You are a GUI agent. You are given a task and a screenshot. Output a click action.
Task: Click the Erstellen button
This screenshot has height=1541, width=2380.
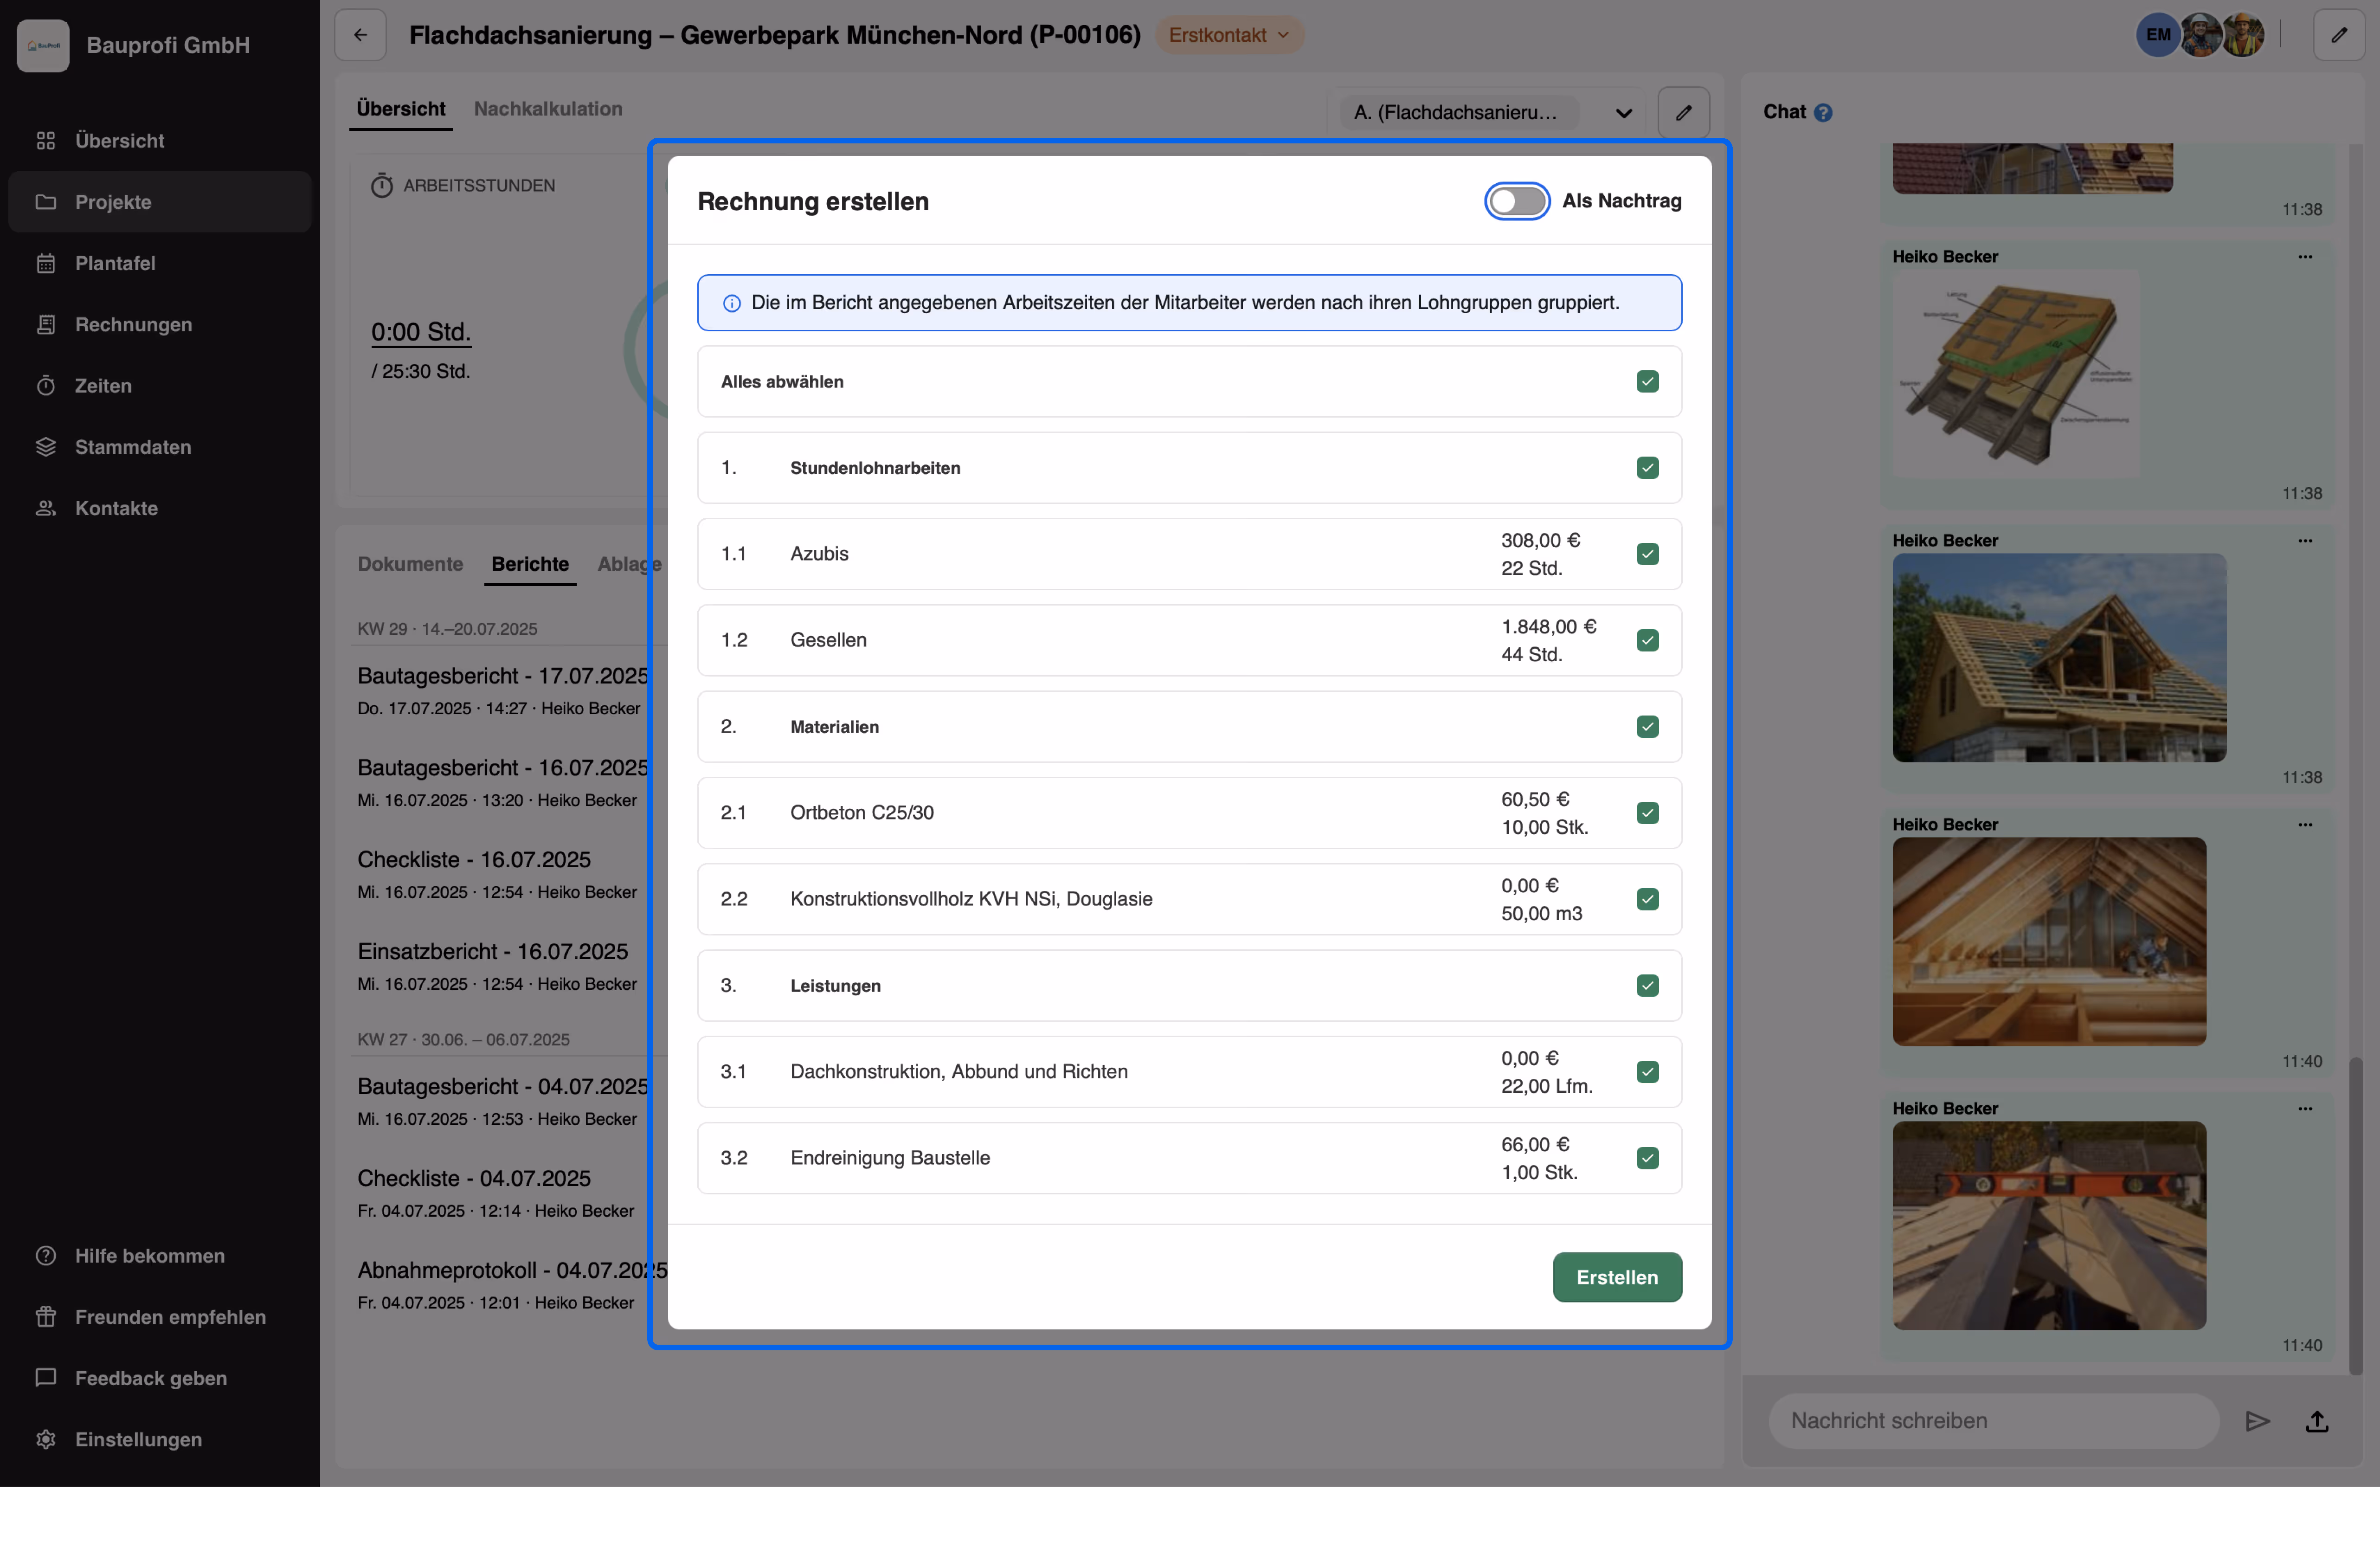(x=1616, y=1277)
